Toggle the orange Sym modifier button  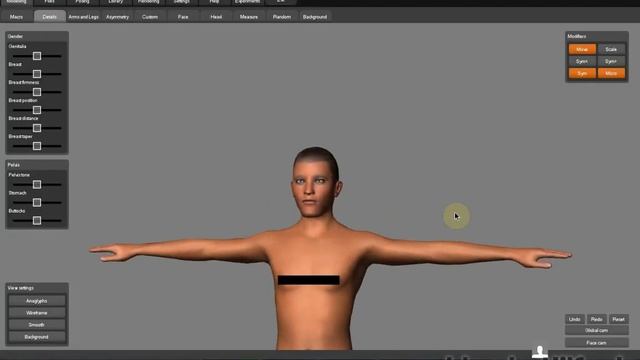point(582,73)
